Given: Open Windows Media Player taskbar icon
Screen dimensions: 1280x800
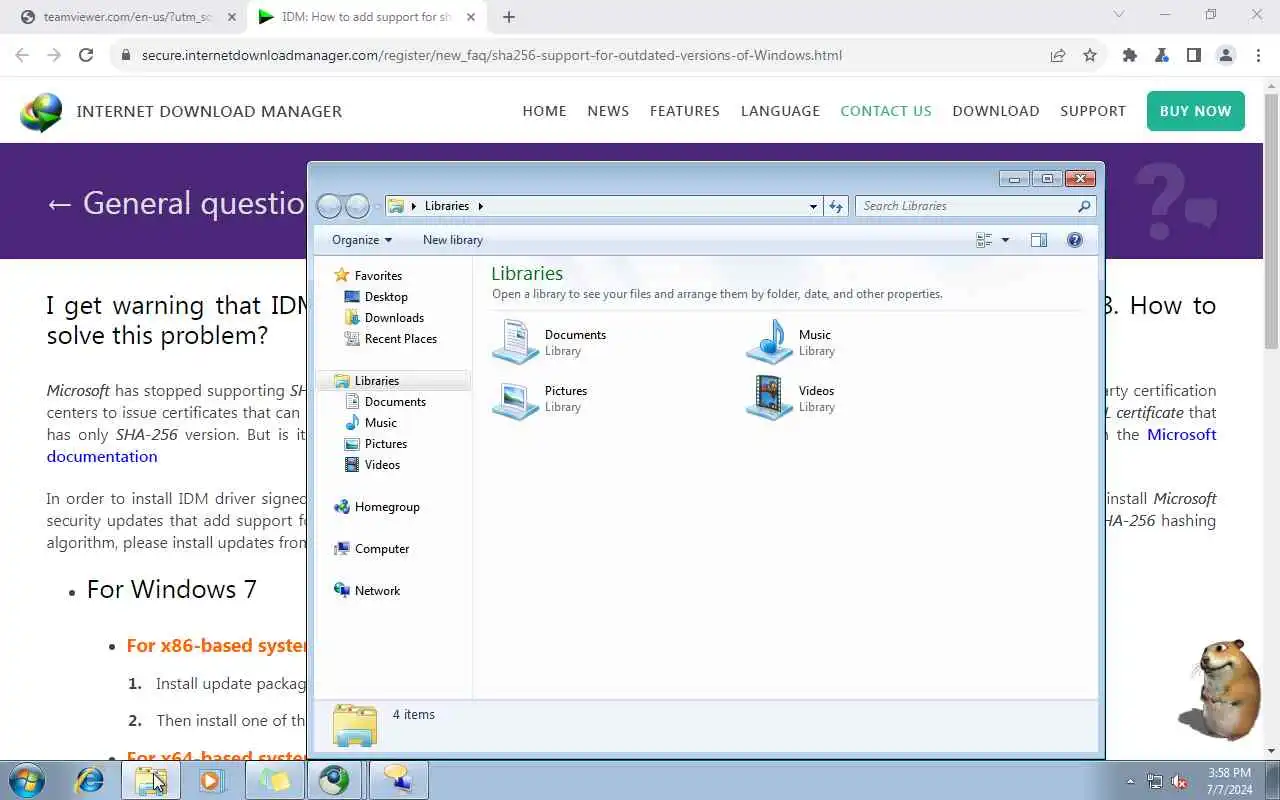Looking at the screenshot, I should (212, 780).
